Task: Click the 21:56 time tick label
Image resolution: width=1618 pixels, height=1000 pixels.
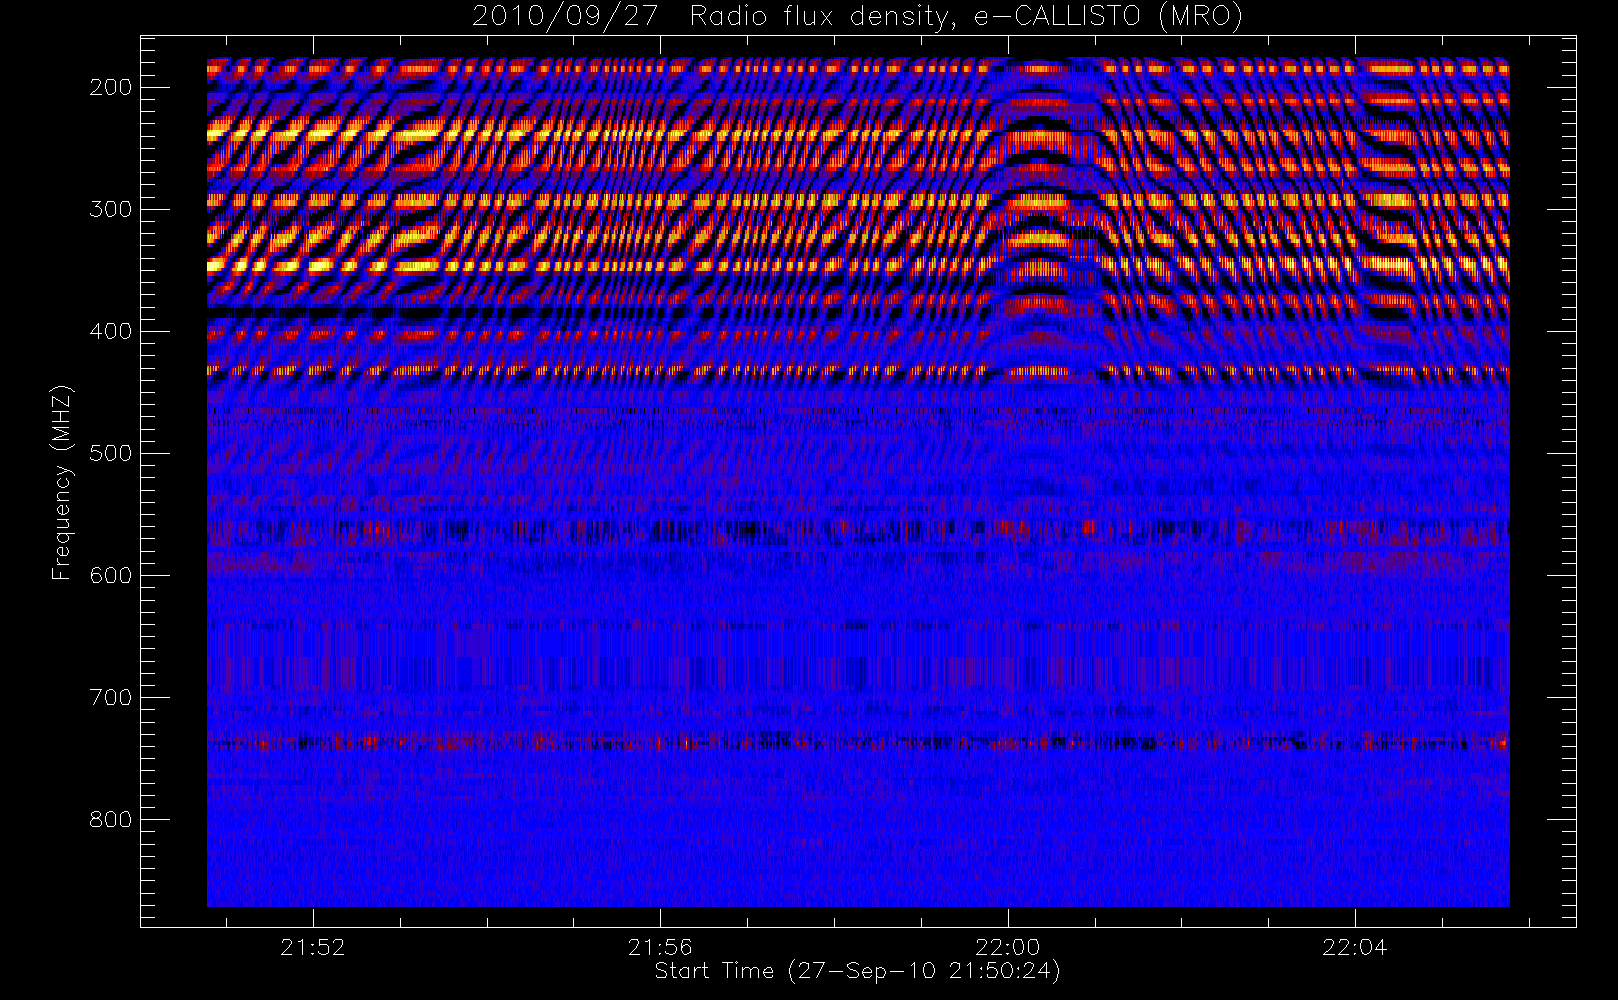Action: pos(660,947)
